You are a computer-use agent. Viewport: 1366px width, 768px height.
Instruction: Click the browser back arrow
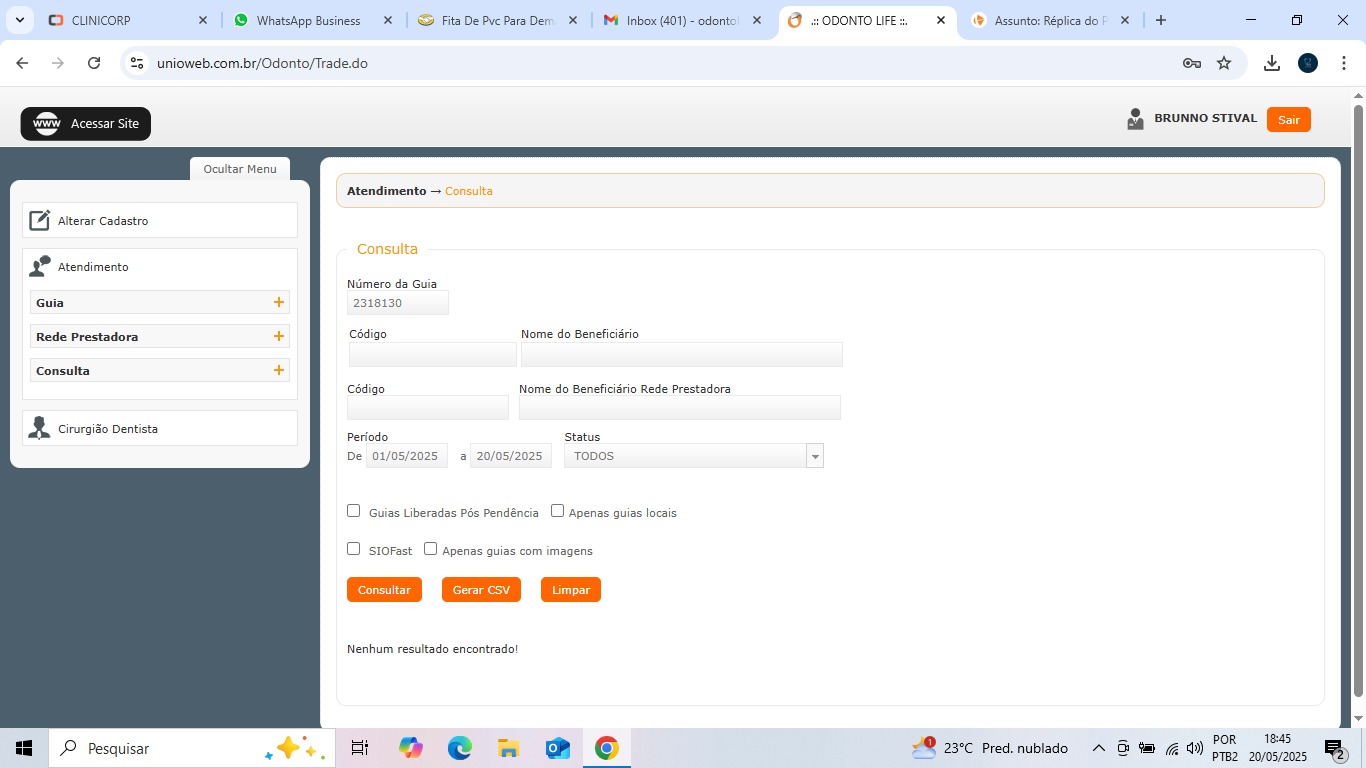22,63
